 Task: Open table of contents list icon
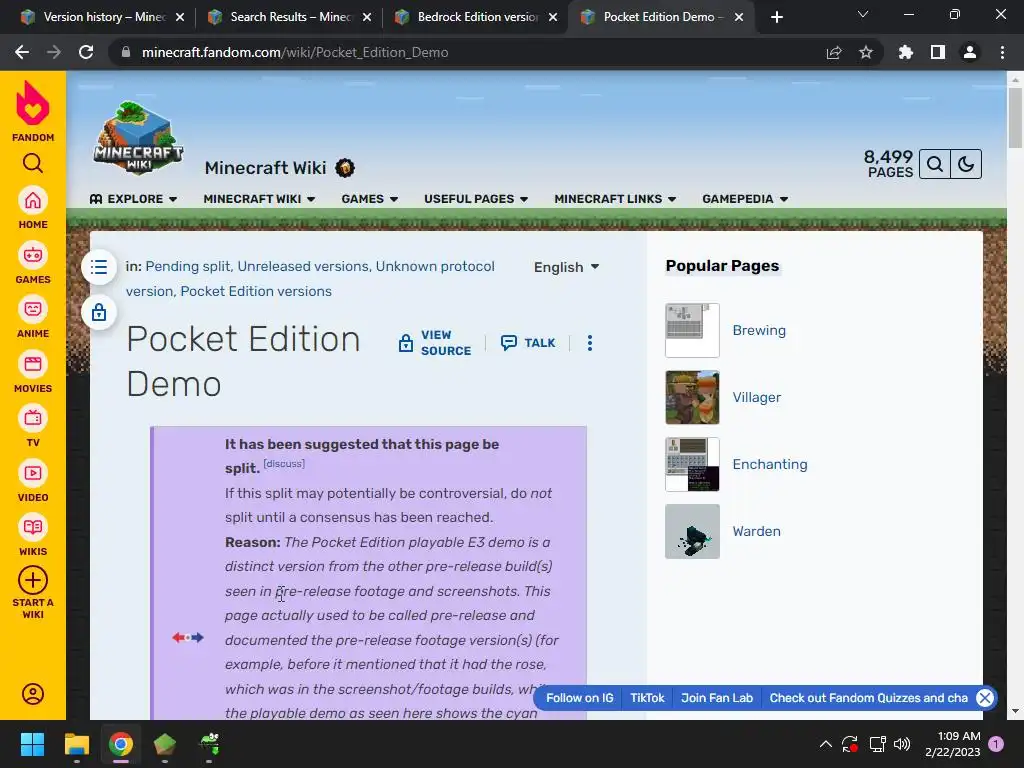pos(99,266)
